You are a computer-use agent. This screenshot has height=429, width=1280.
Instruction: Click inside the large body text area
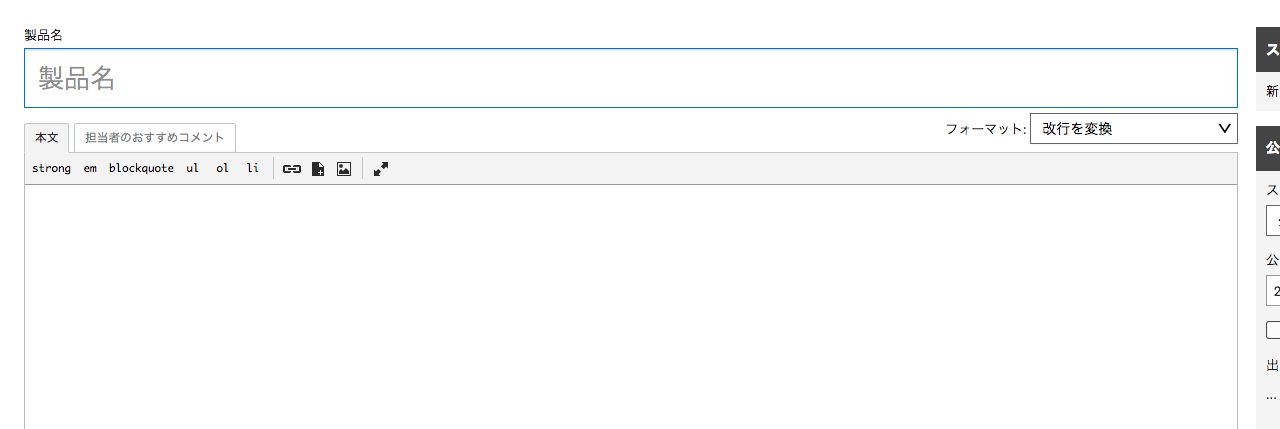(631, 307)
